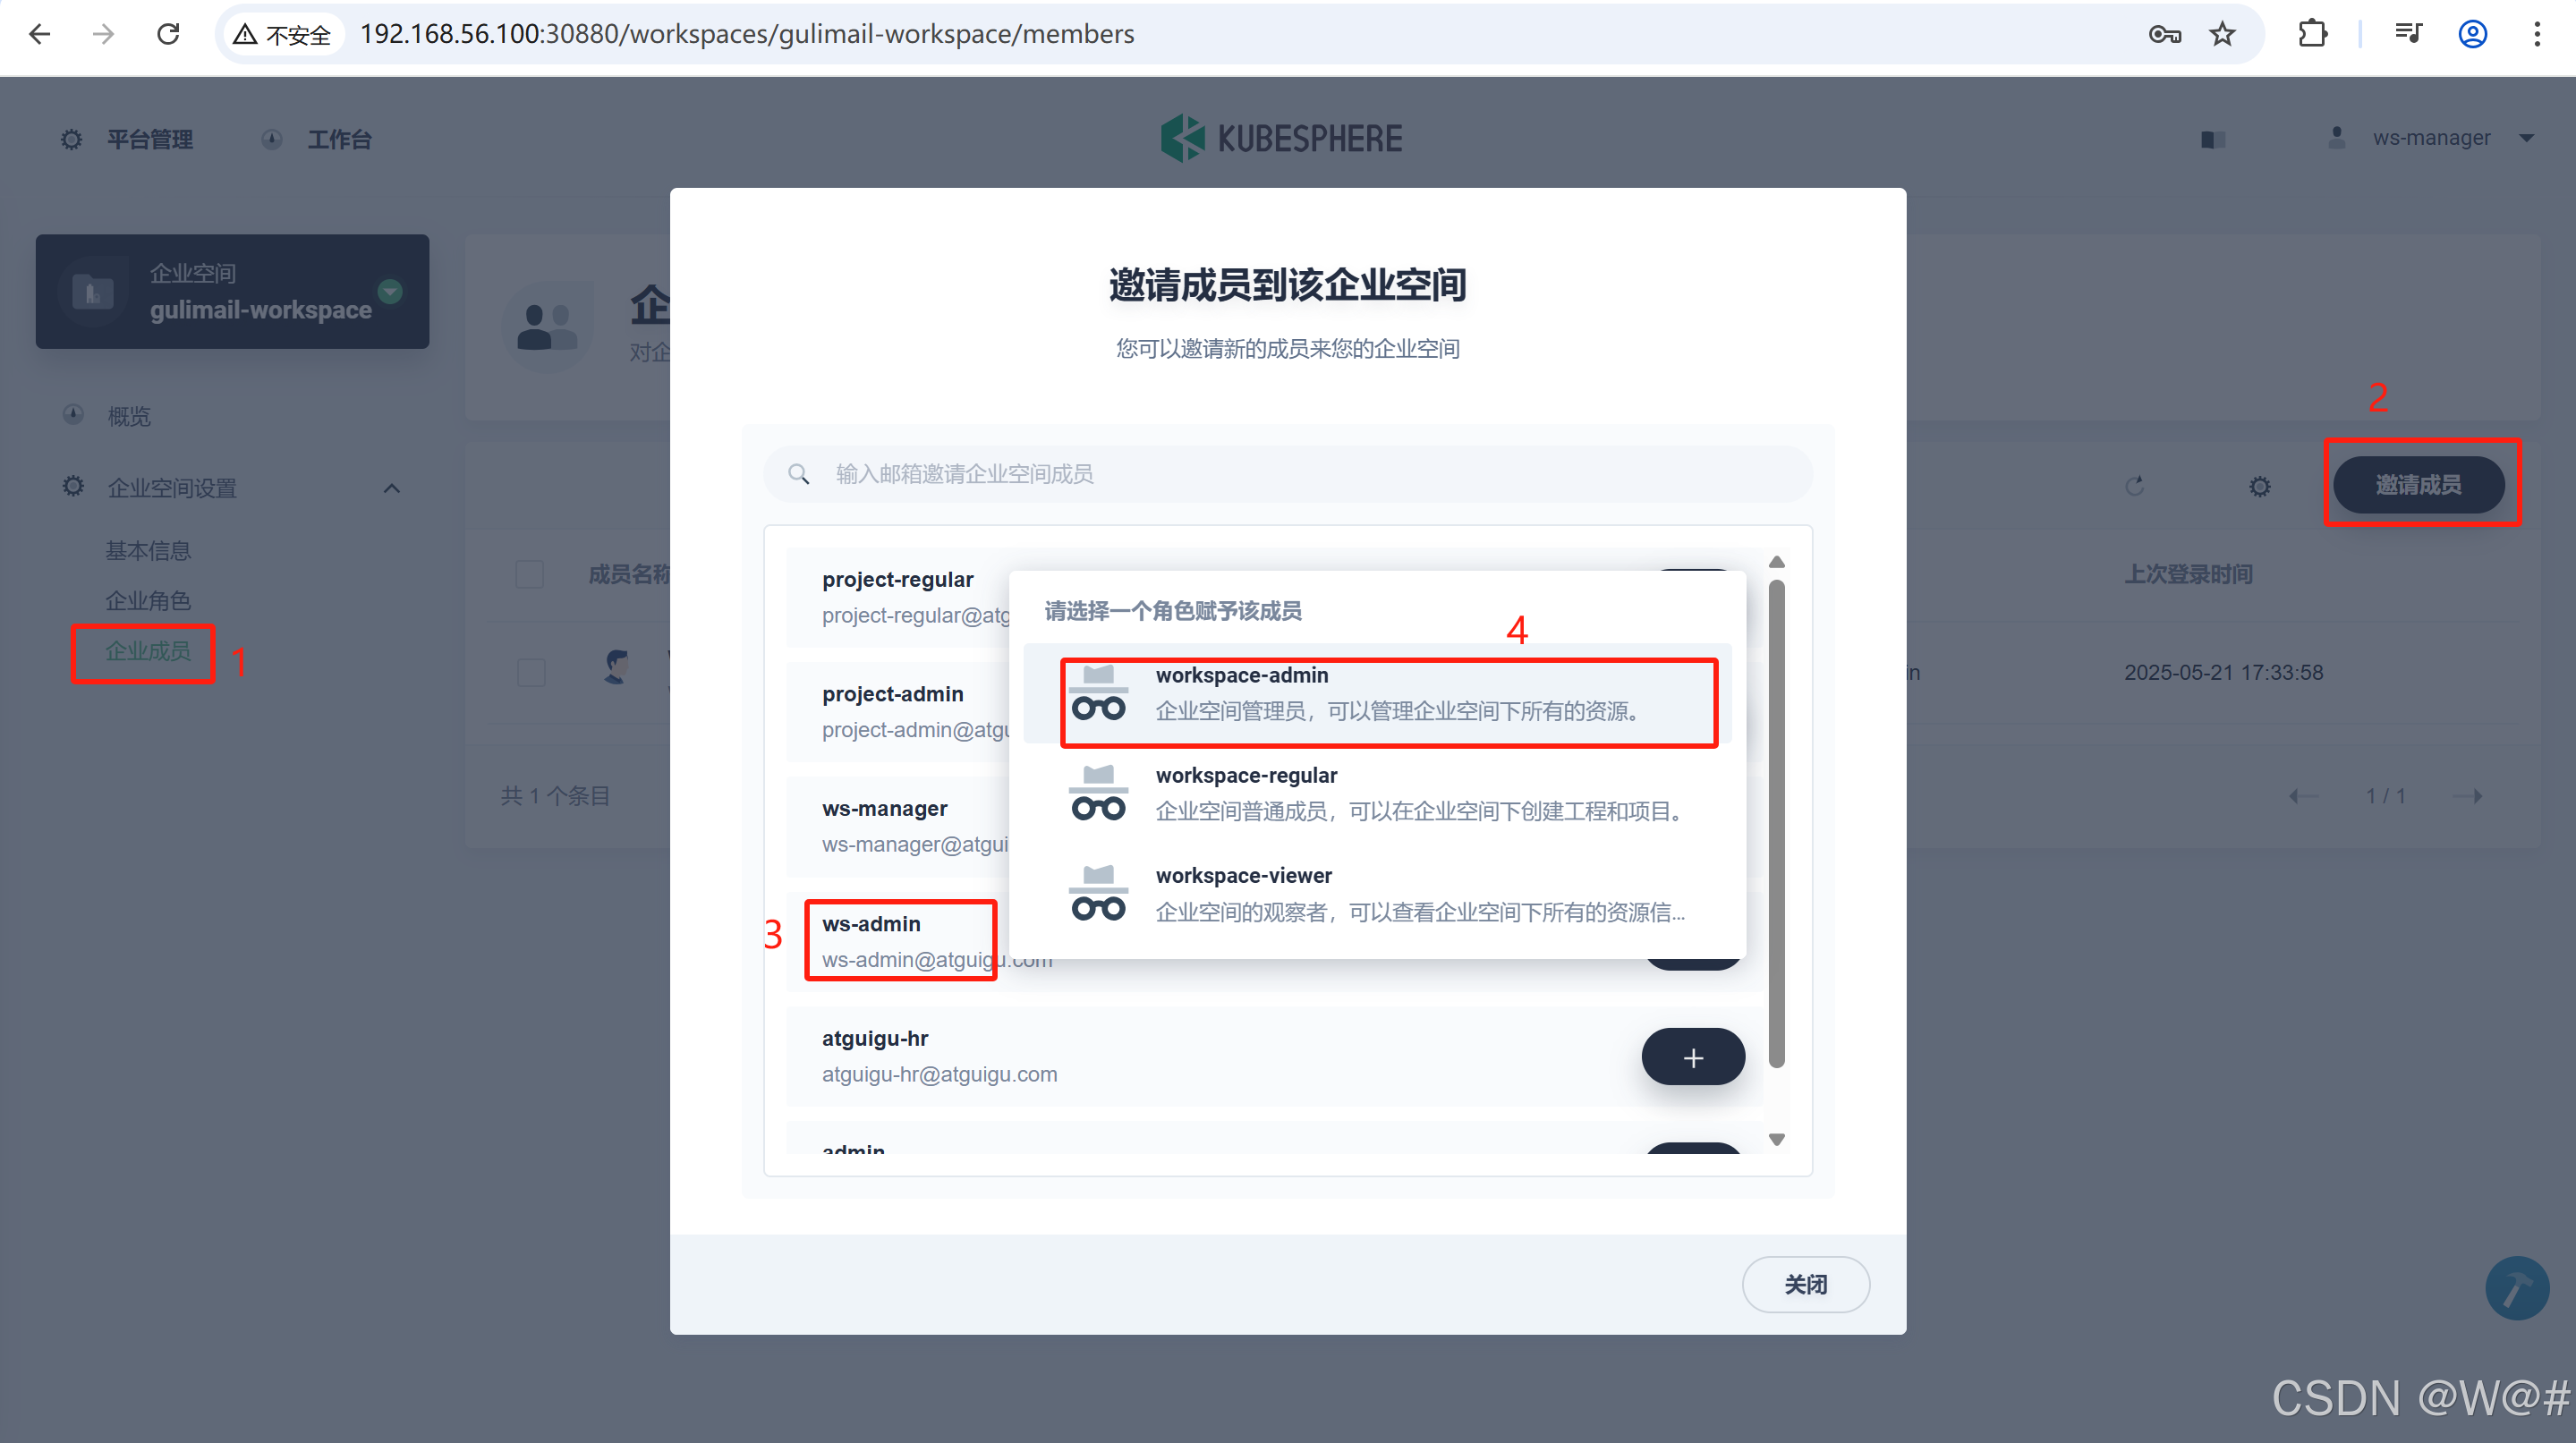Click the workspace-regular role icon
The image size is (2576, 1443).
1098,793
